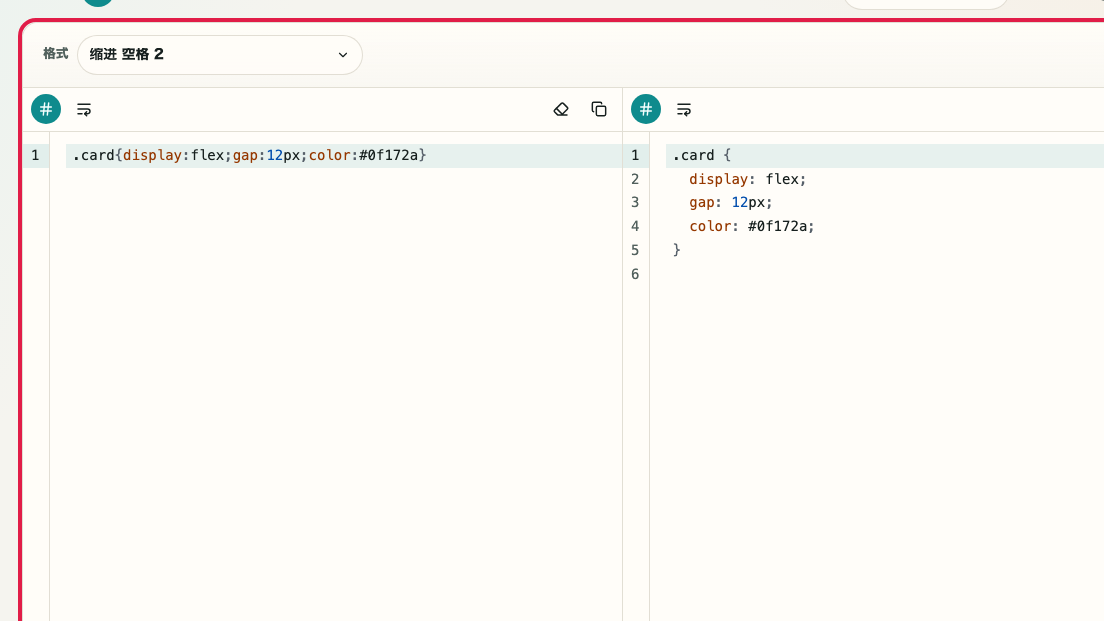
Task: Click the closing brace output line
Action: pyautogui.click(x=677, y=250)
